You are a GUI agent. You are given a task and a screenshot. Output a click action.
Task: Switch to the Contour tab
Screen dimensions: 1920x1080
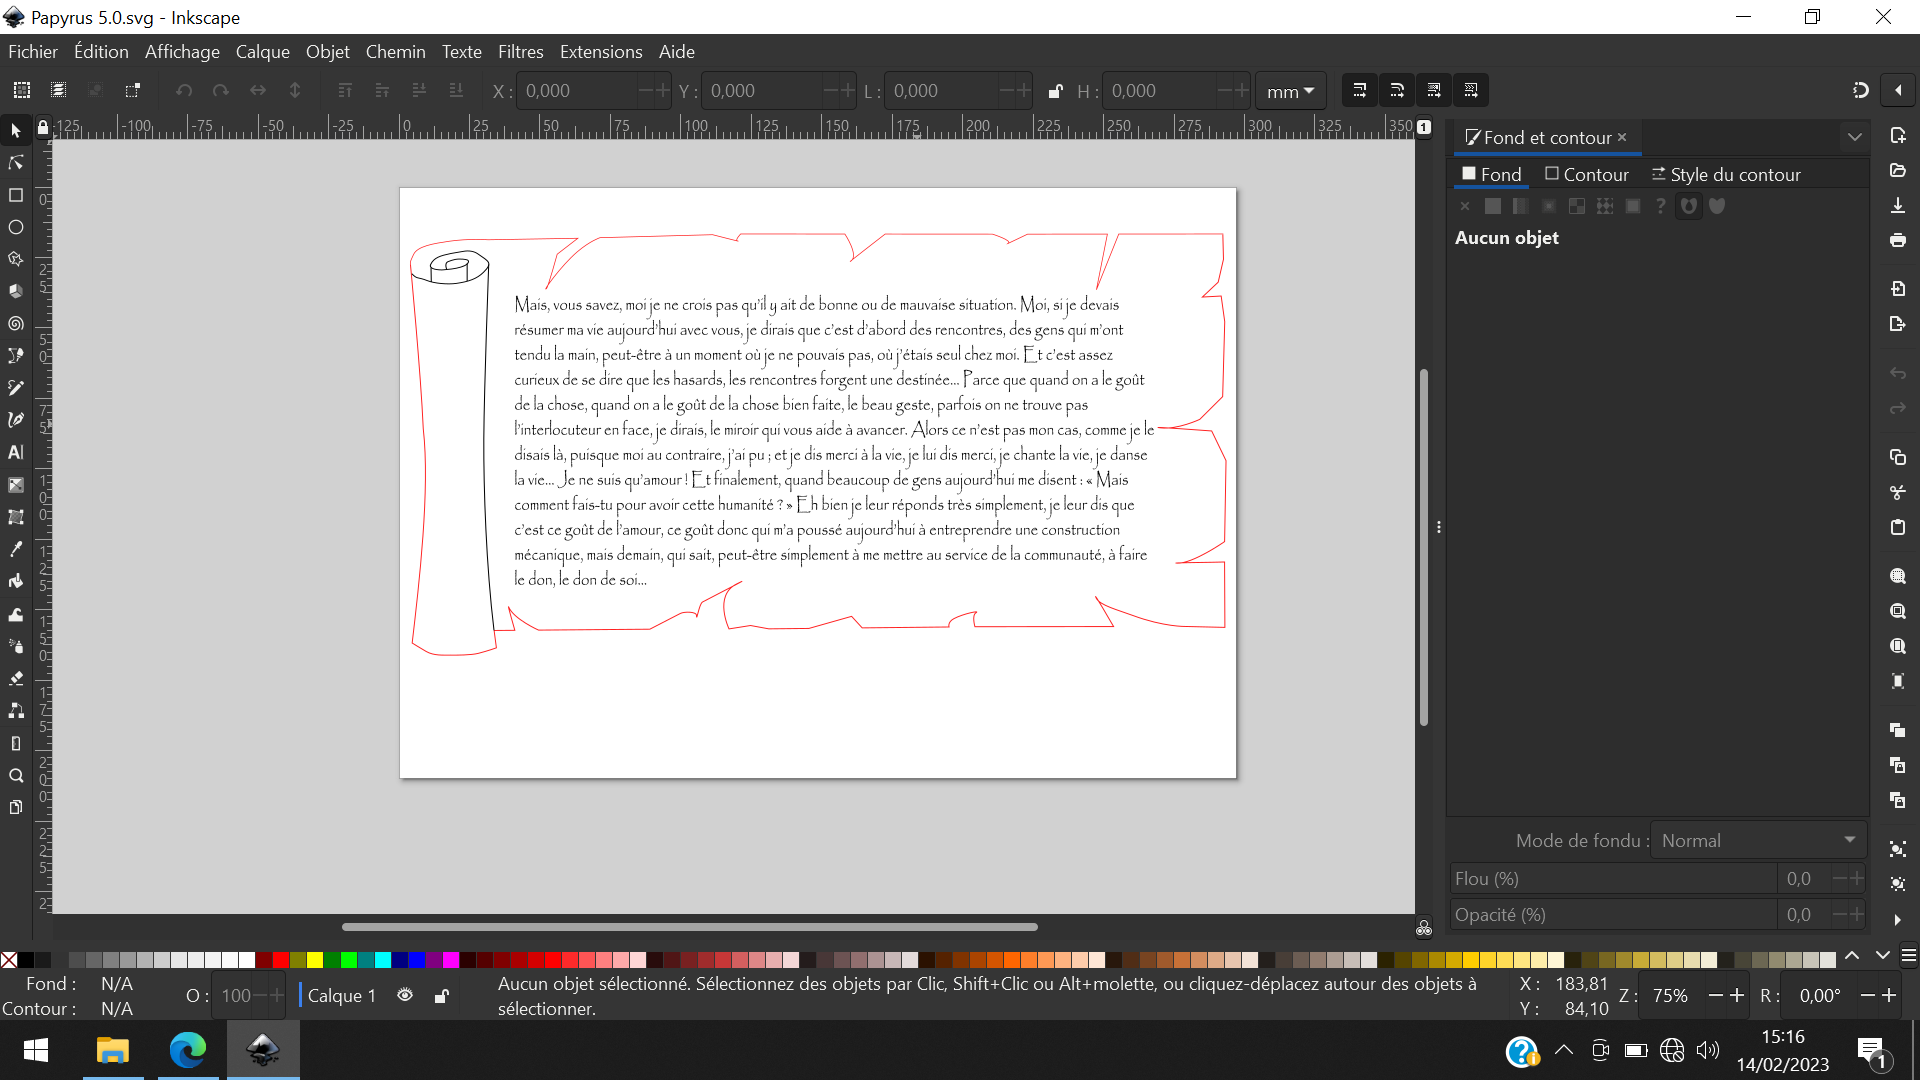(x=1587, y=174)
